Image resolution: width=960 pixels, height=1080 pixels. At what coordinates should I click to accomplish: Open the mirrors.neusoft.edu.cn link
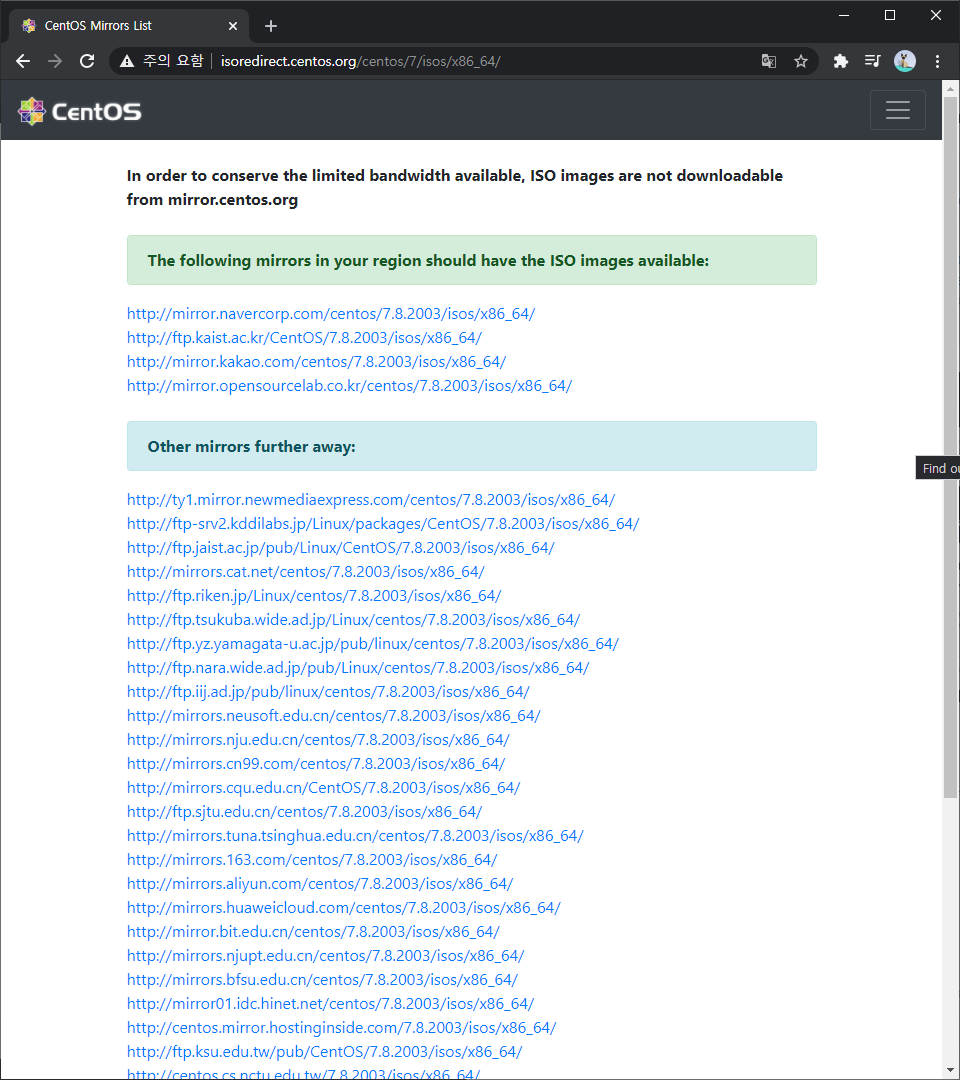pos(333,716)
